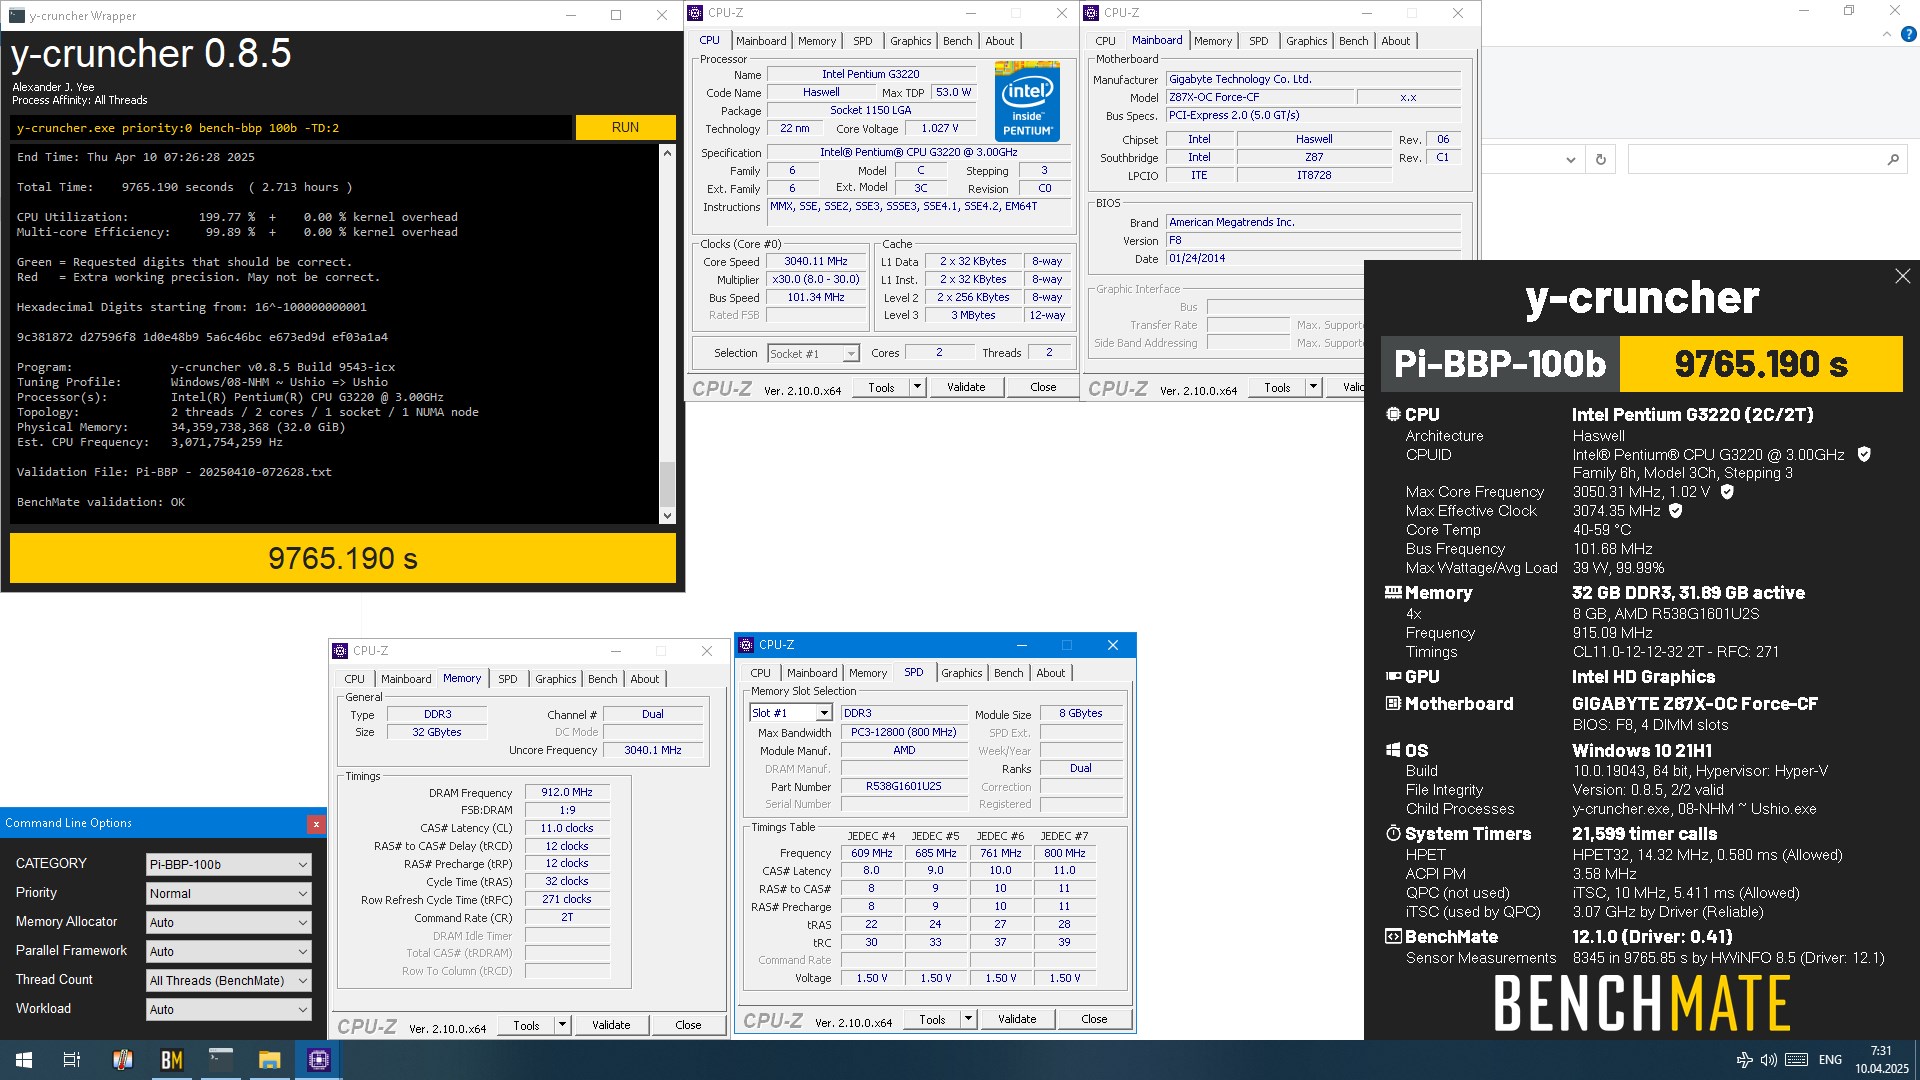Click the Part Number field R538G1601U2S

pos(903,786)
